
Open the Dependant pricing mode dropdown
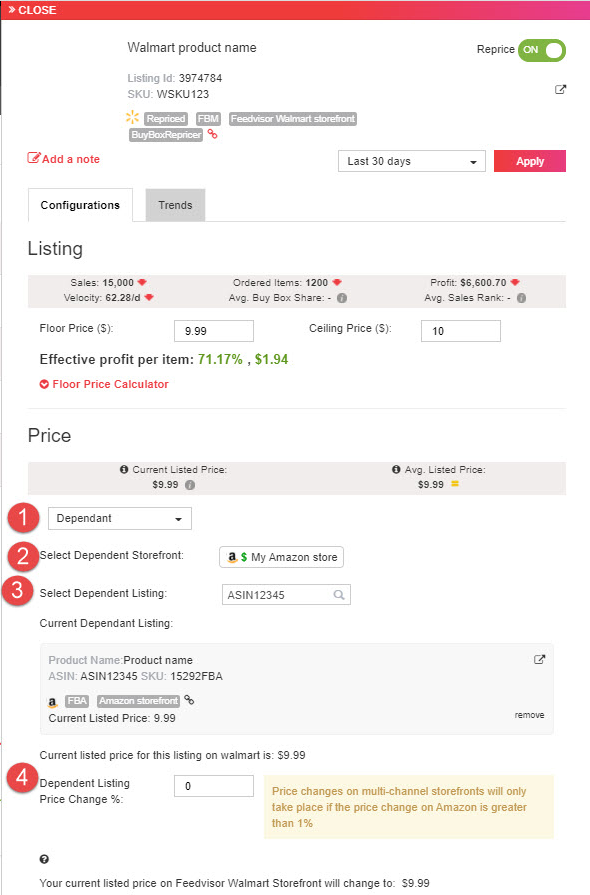point(120,518)
